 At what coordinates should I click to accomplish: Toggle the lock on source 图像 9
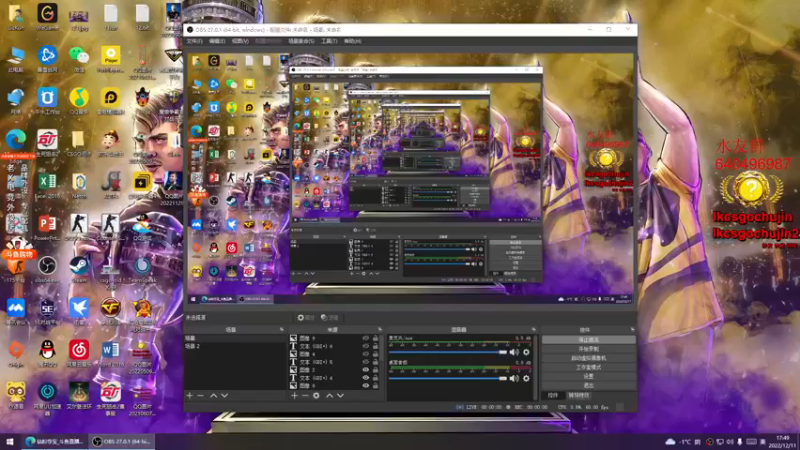[x=376, y=338]
